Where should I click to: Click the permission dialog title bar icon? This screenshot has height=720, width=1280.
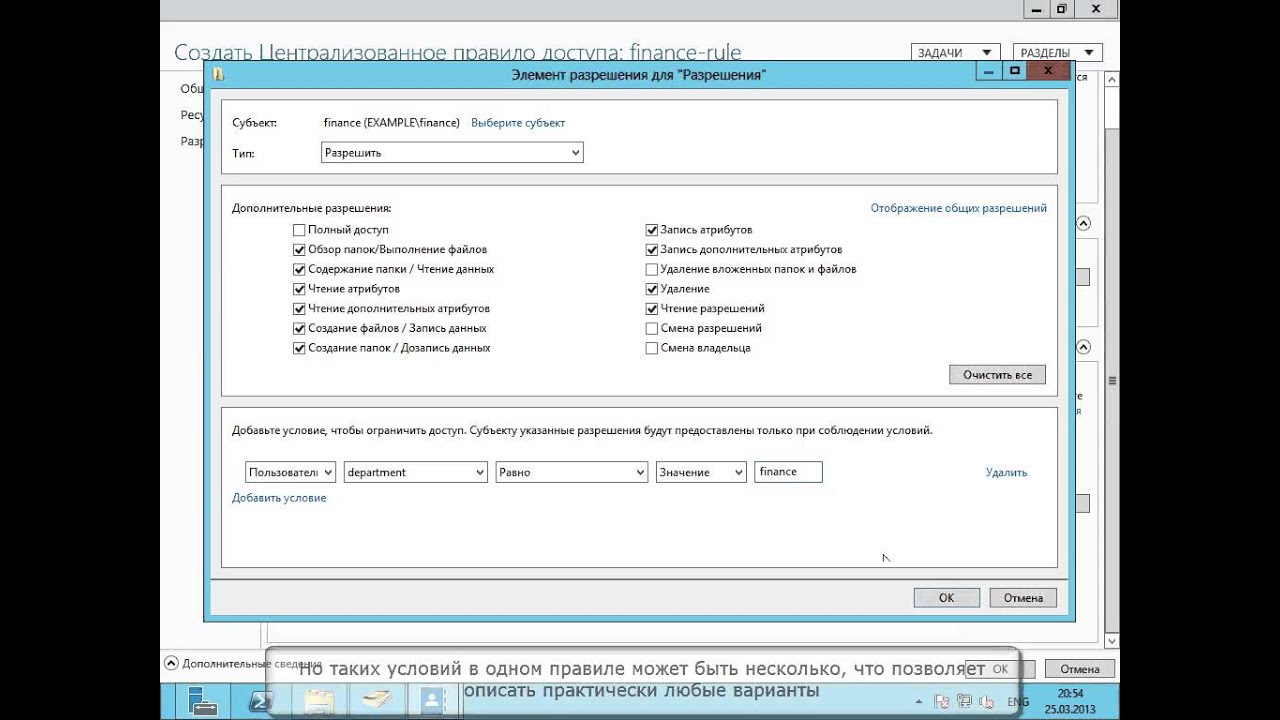pyautogui.click(x=219, y=74)
